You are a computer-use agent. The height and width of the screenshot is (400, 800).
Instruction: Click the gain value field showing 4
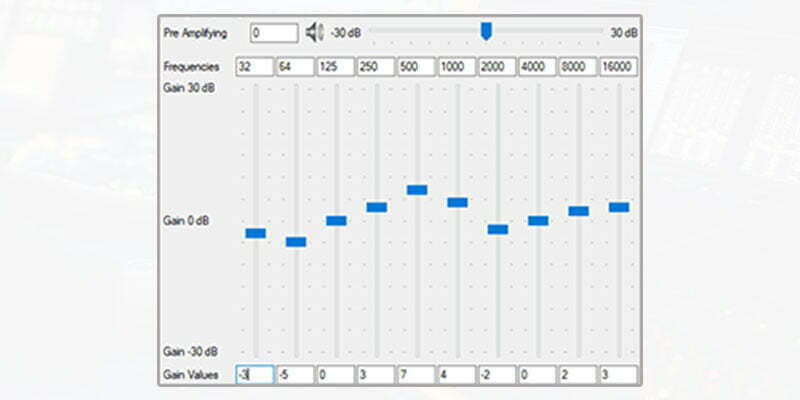tap(457, 375)
